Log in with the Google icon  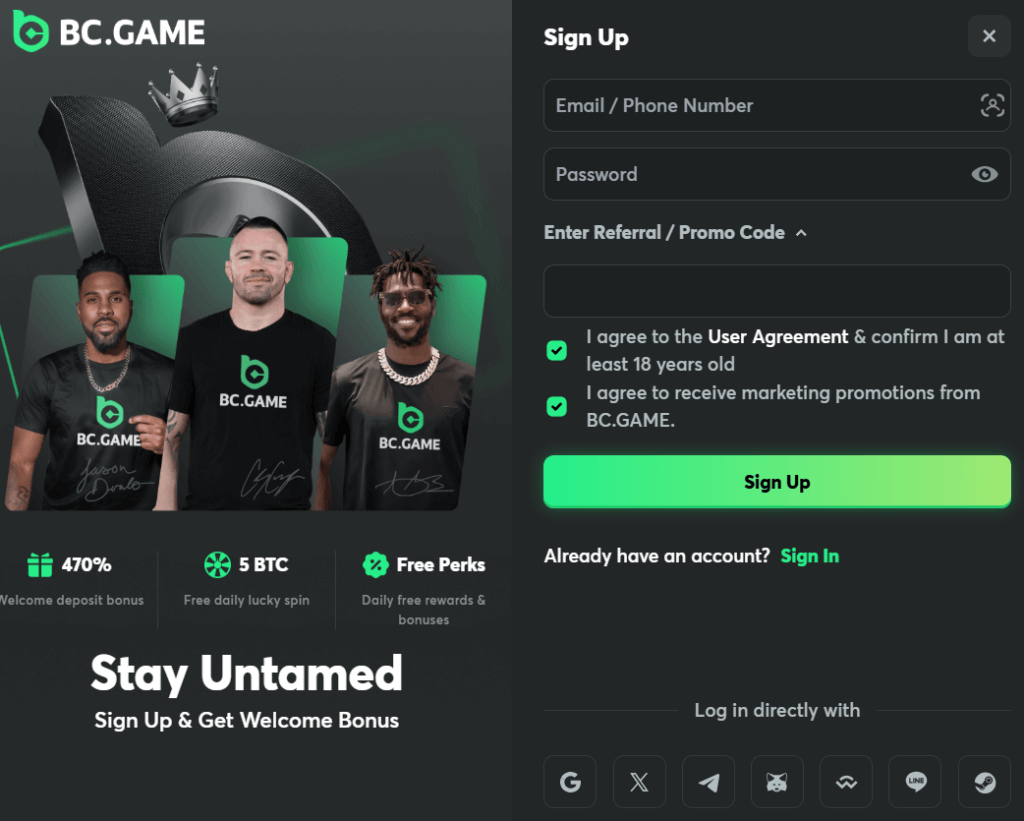[x=569, y=782]
